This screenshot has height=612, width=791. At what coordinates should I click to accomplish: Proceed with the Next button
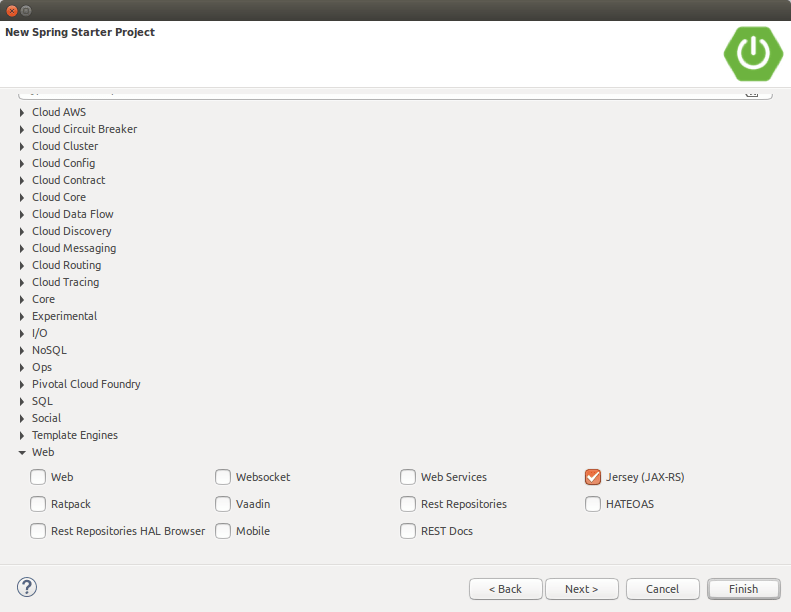click(x=582, y=589)
